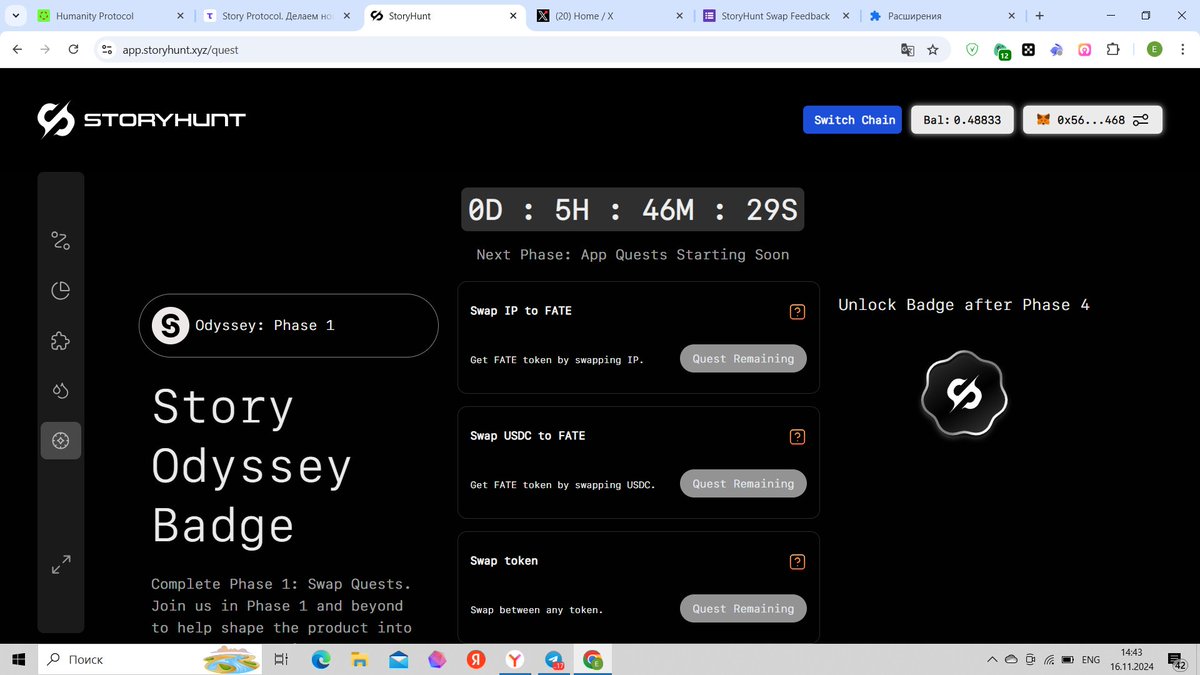Open the puzzle piece icon in sidebar

(61, 341)
